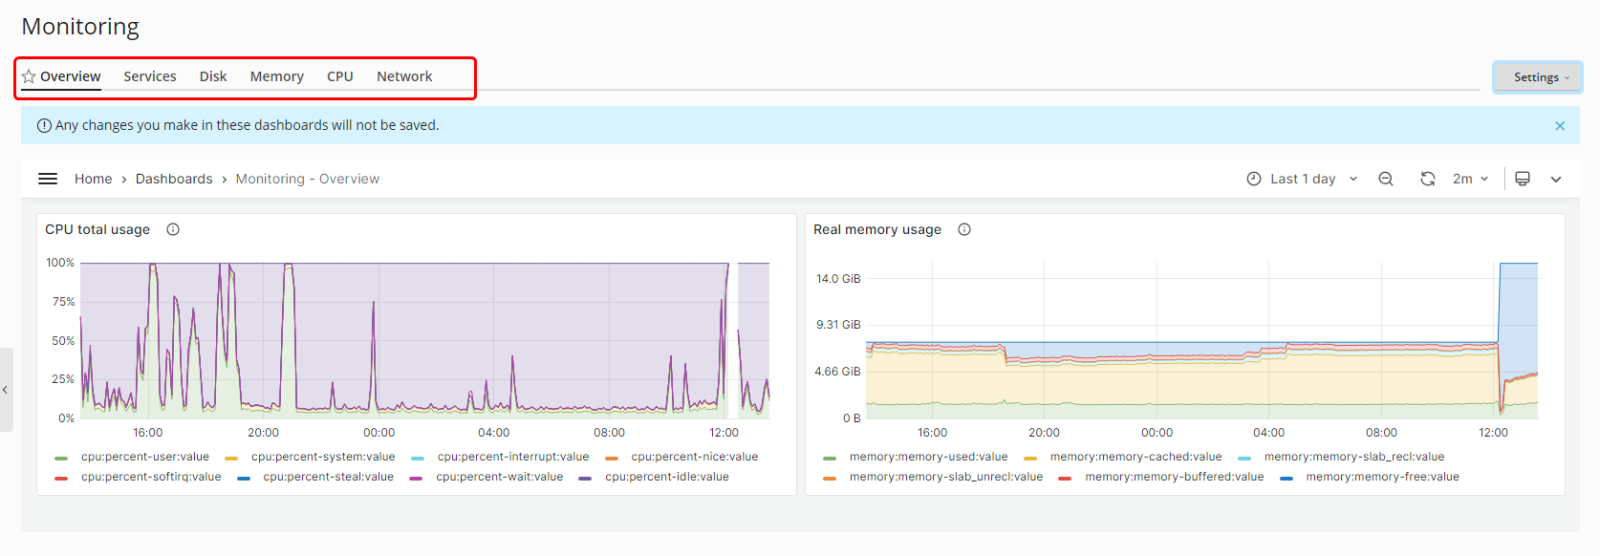Open the Settings dropdown button
The height and width of the screenshot is (556, 1600).
(1537, 77)
